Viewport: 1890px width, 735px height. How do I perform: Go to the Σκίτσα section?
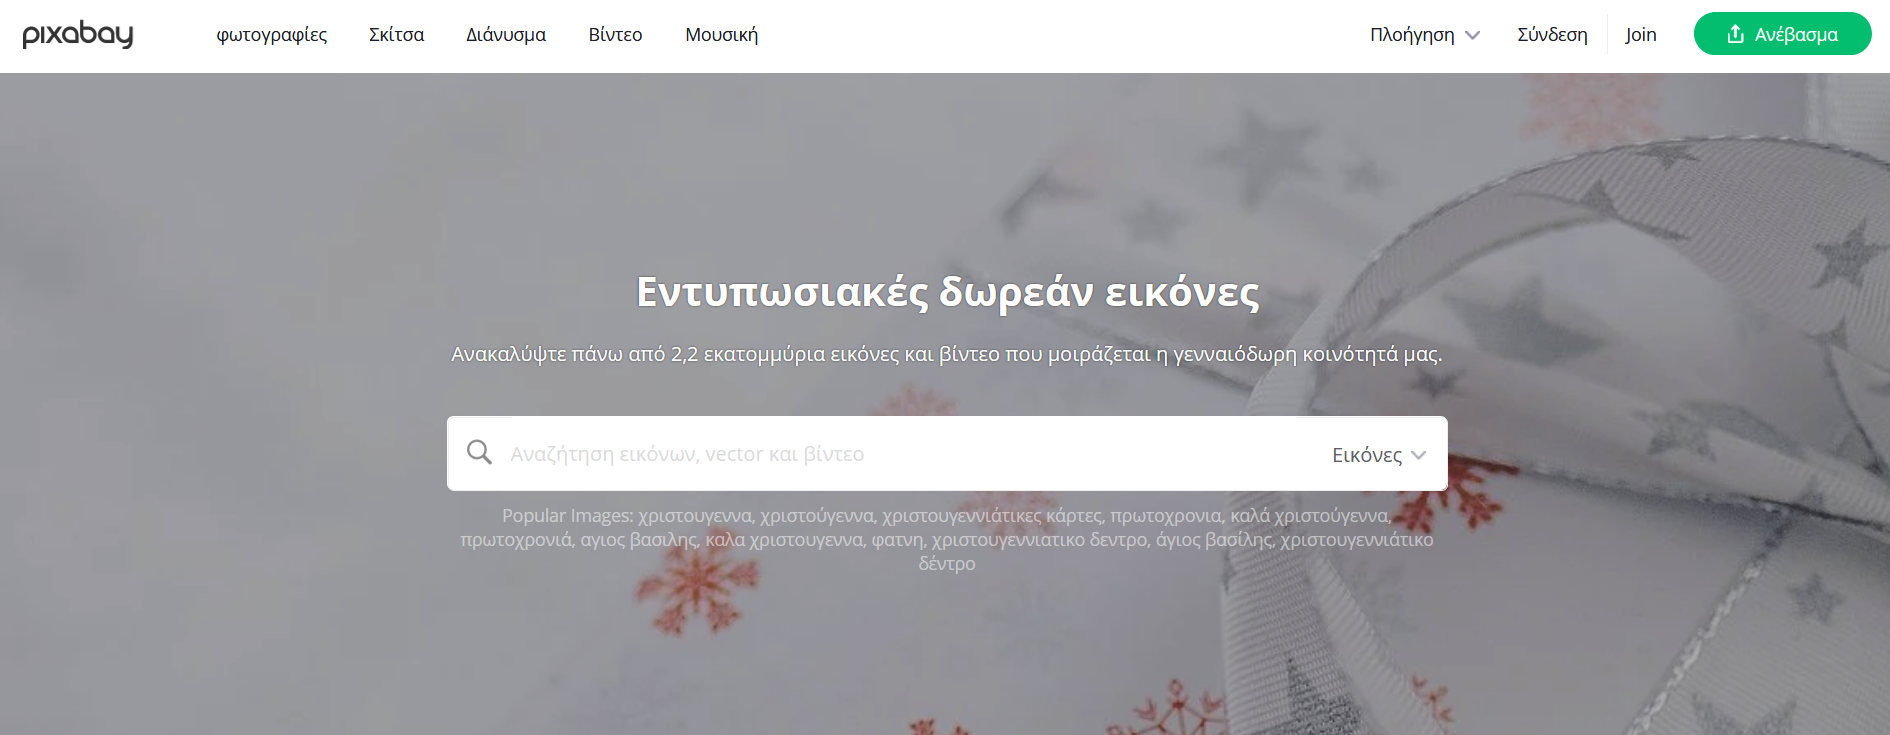[396, 35]
